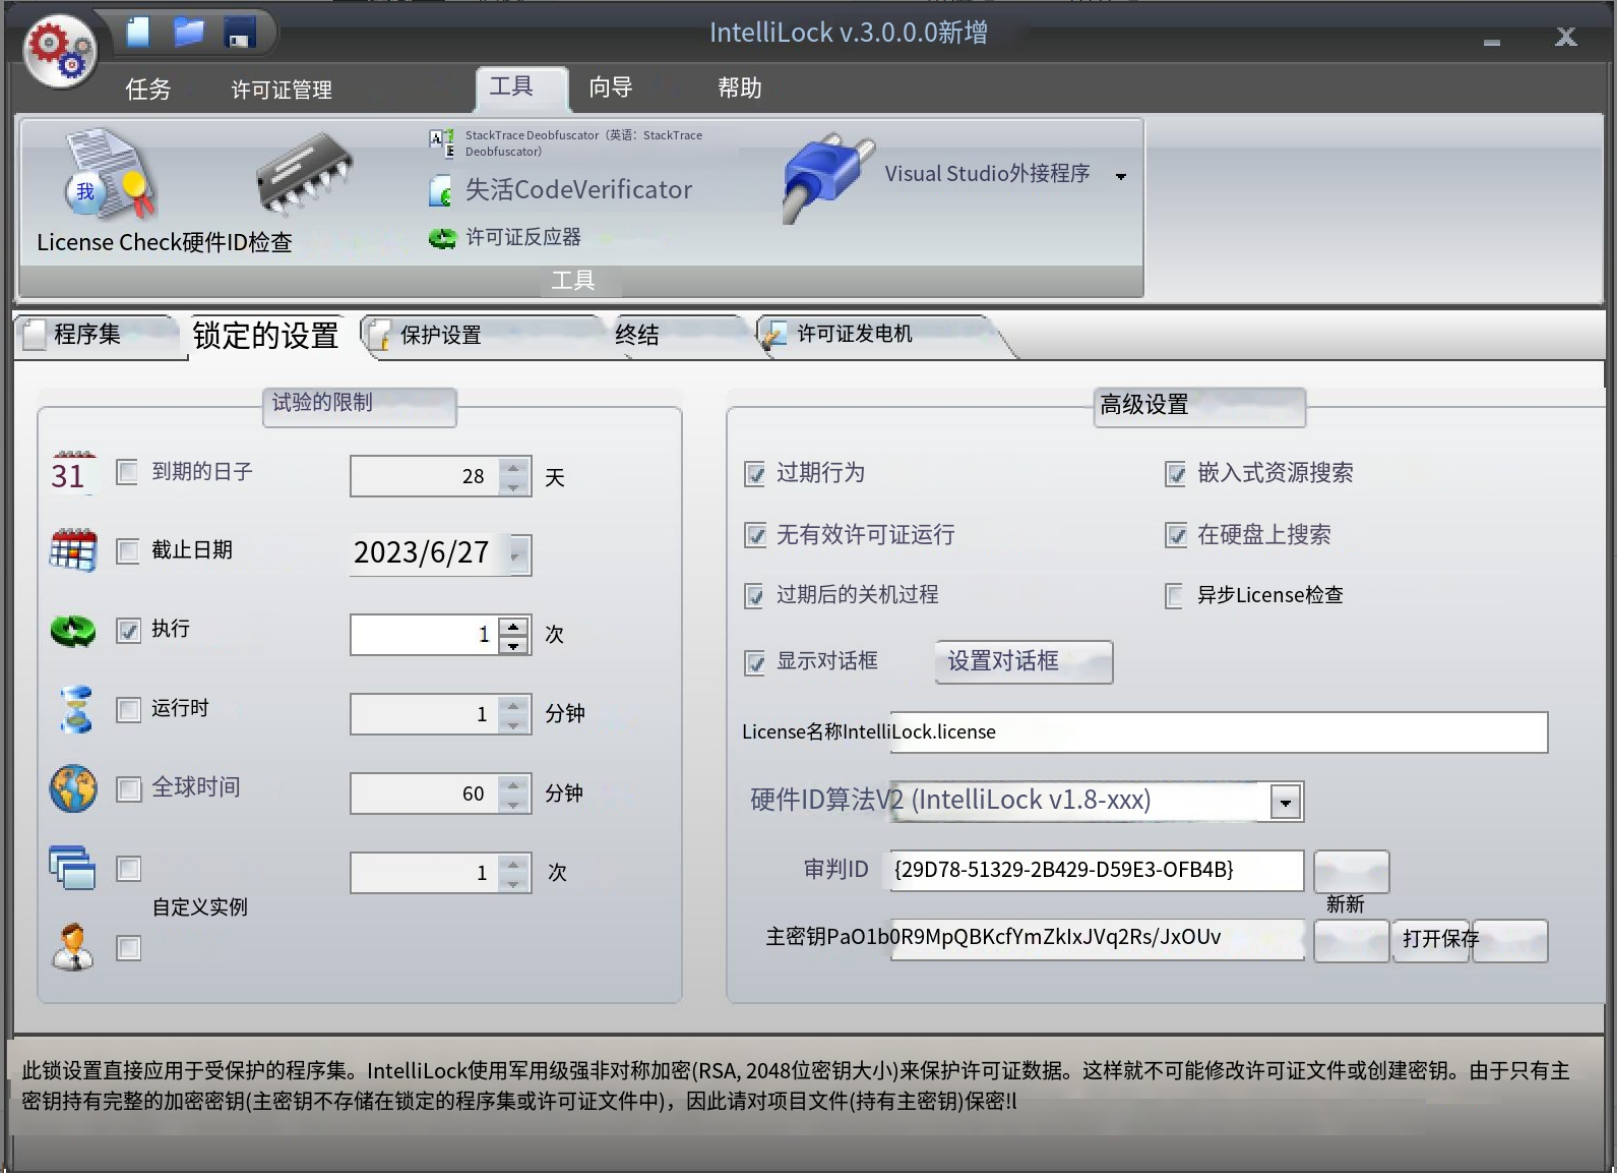Image resolution: width=1617 pixels, height=1173 pixels.
Task: Toggle the 过期后的关机过程 checkbox
Action: (x=755, y=597)
